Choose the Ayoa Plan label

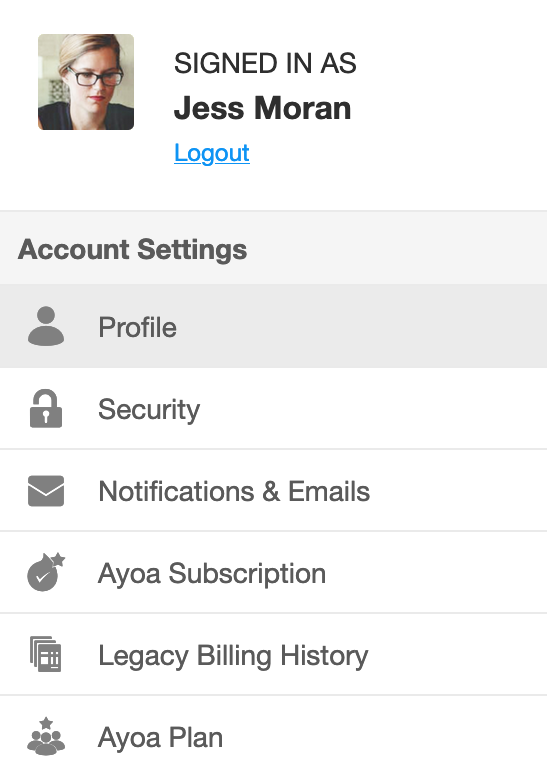[161, 738]
